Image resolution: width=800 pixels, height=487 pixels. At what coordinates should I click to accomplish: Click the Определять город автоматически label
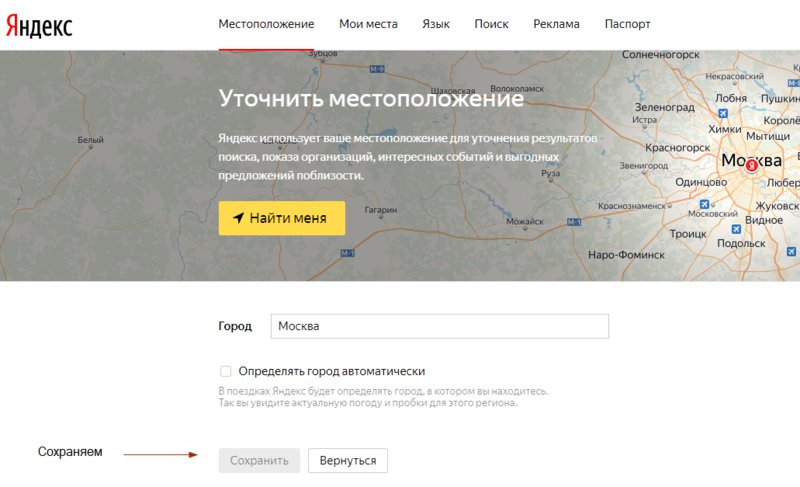(332, 371)
